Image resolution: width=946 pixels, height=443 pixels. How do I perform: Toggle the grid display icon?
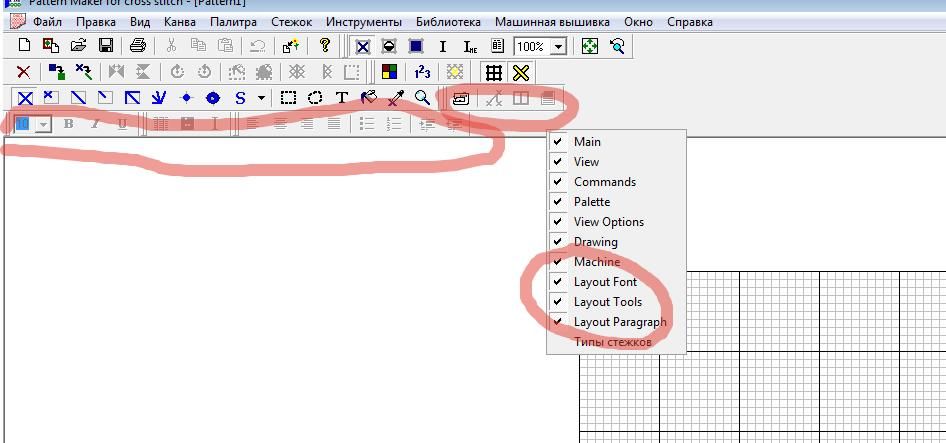[x=493, y=72]
